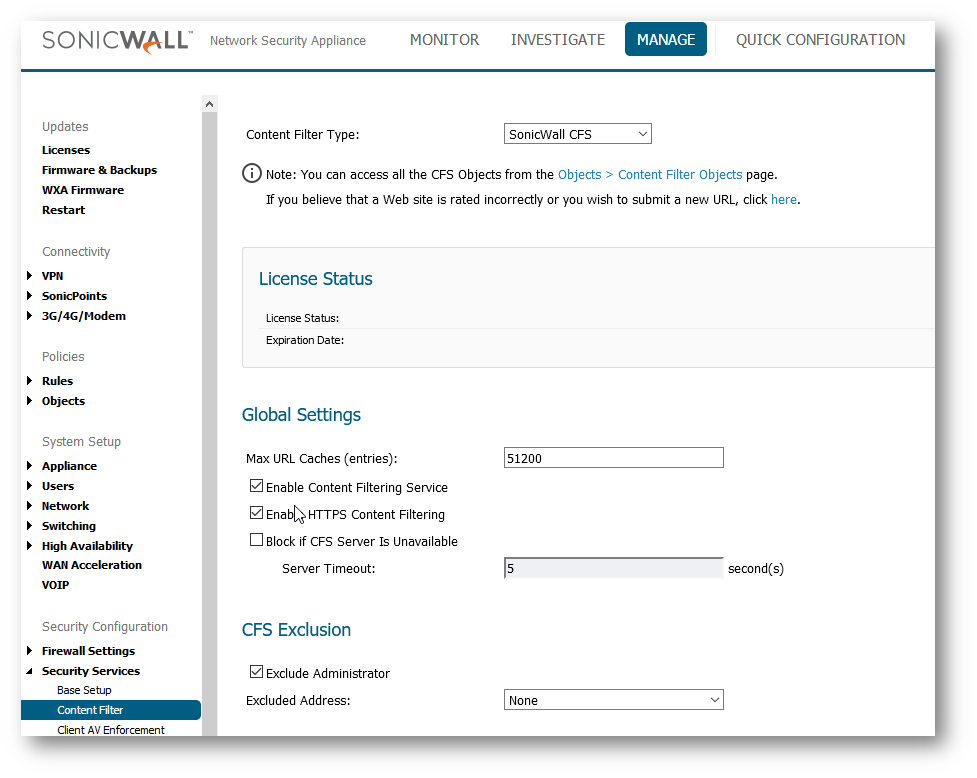Click the Max URL Caches input field
This screenshot has width=977, height=778.
tap(613, 458)
